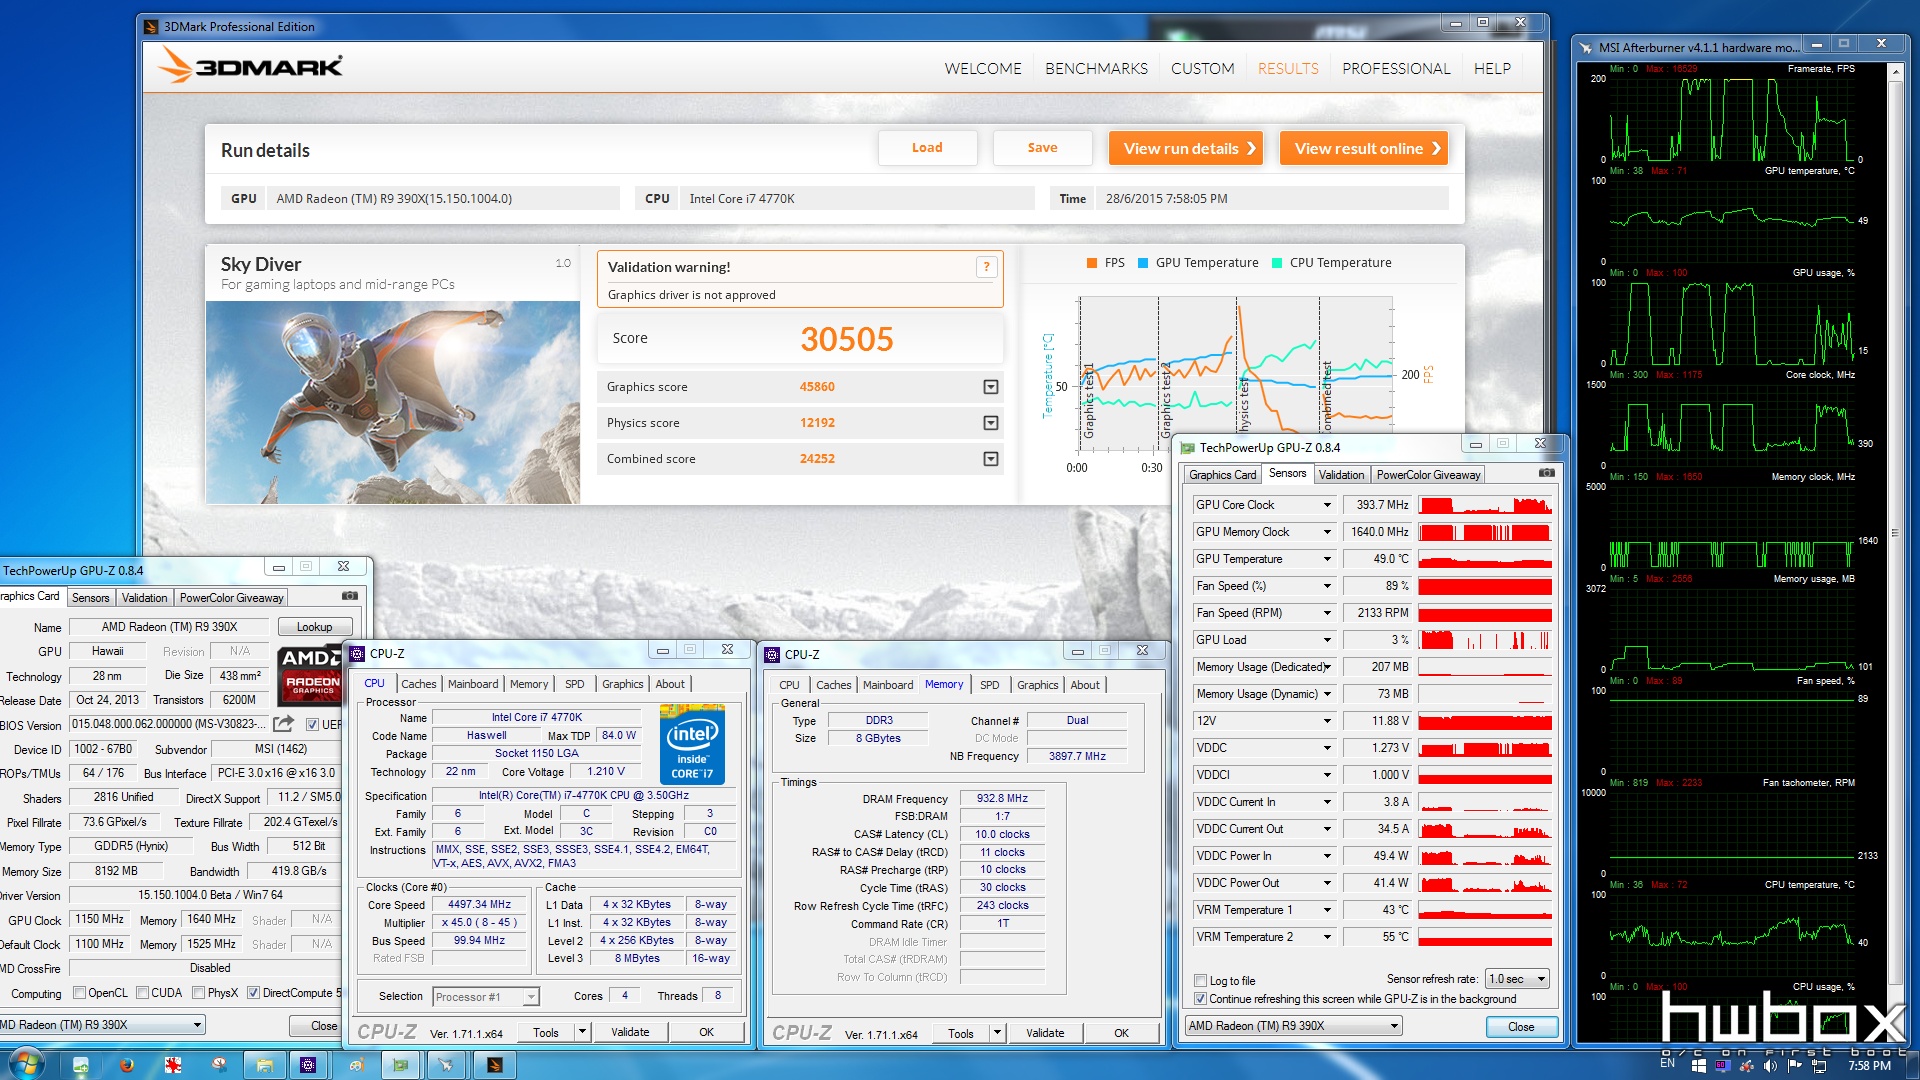
Task: Click the Windows logo tray icon
Action: point(1698,1066)
